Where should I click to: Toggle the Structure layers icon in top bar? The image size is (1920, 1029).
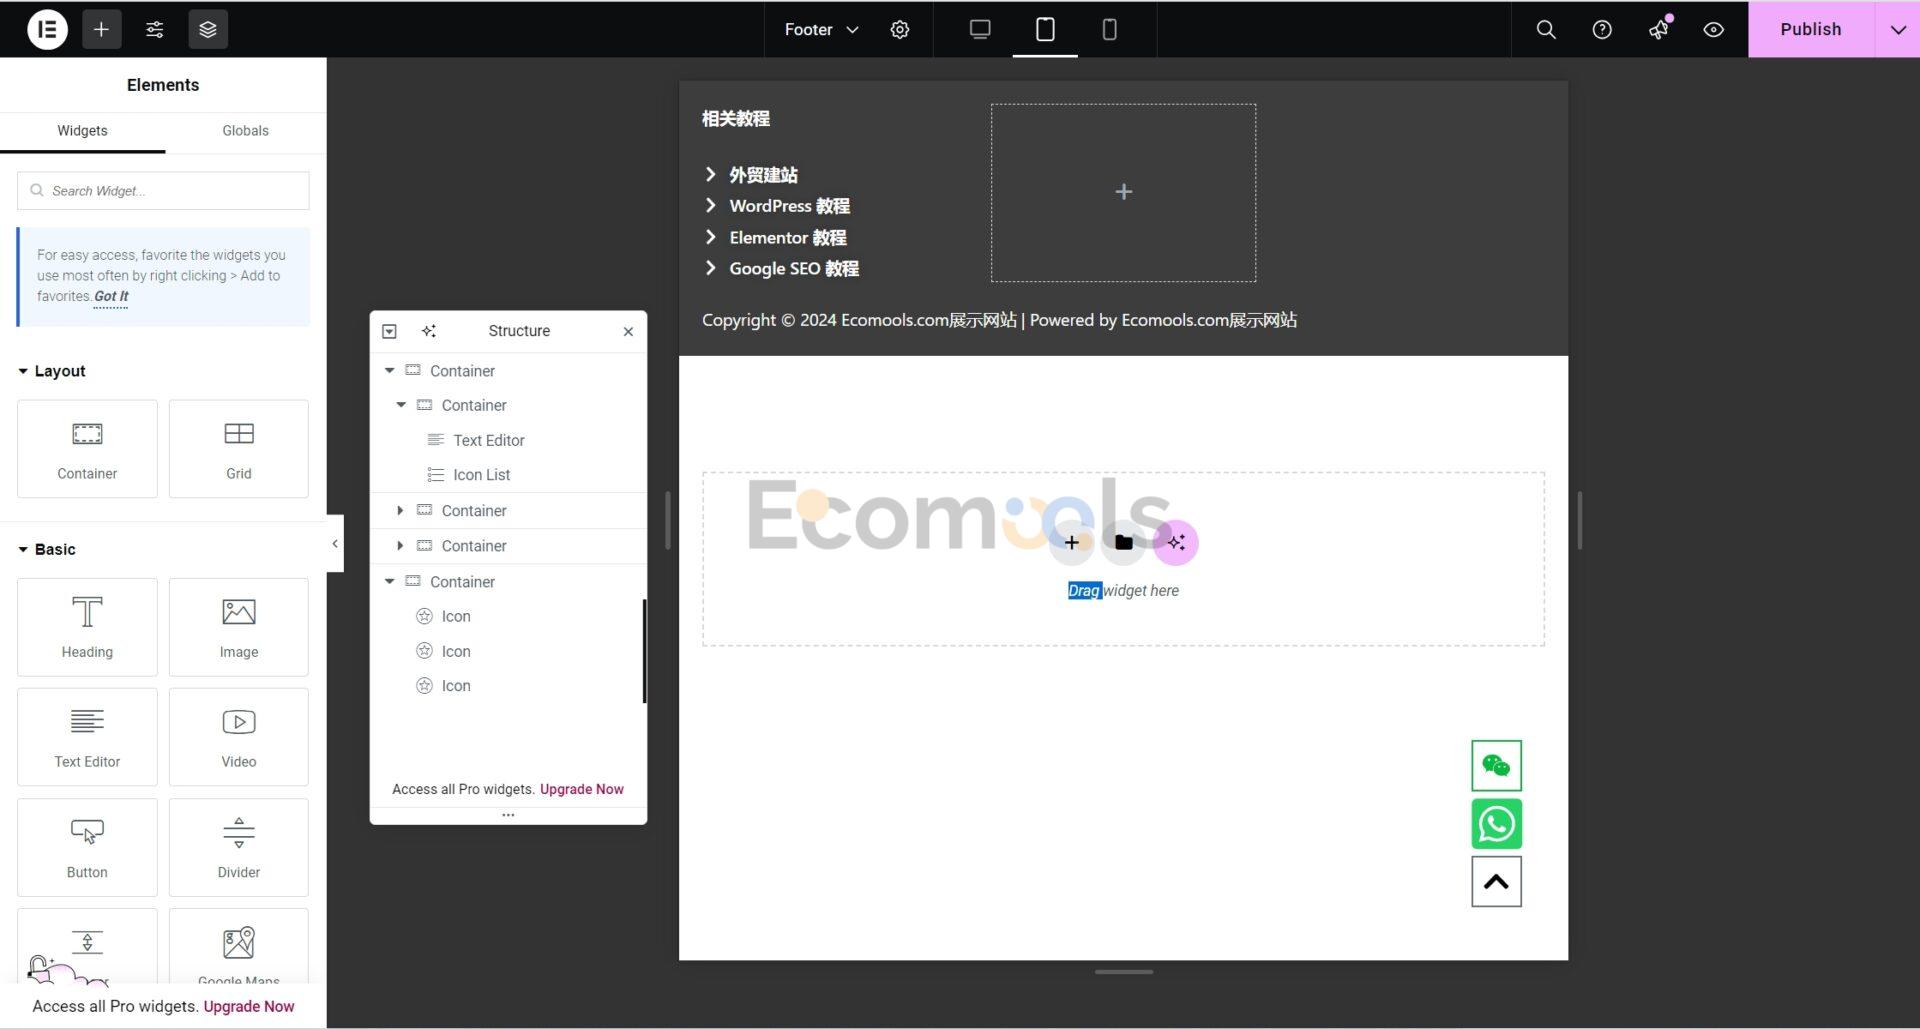coord(208,29)
